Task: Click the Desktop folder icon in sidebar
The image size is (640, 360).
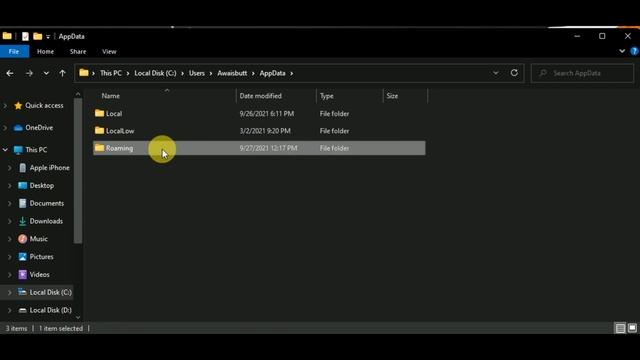Action: tap(22, 185)
